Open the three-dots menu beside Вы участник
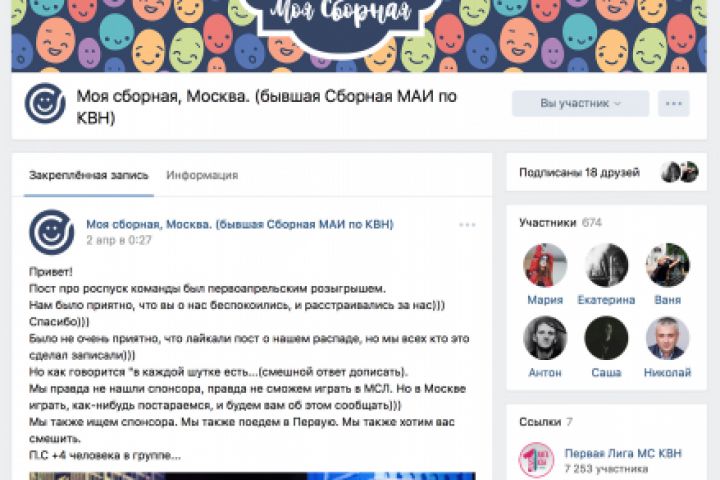Viewport: 720px width, 480px height. click(x=674, y=103)
